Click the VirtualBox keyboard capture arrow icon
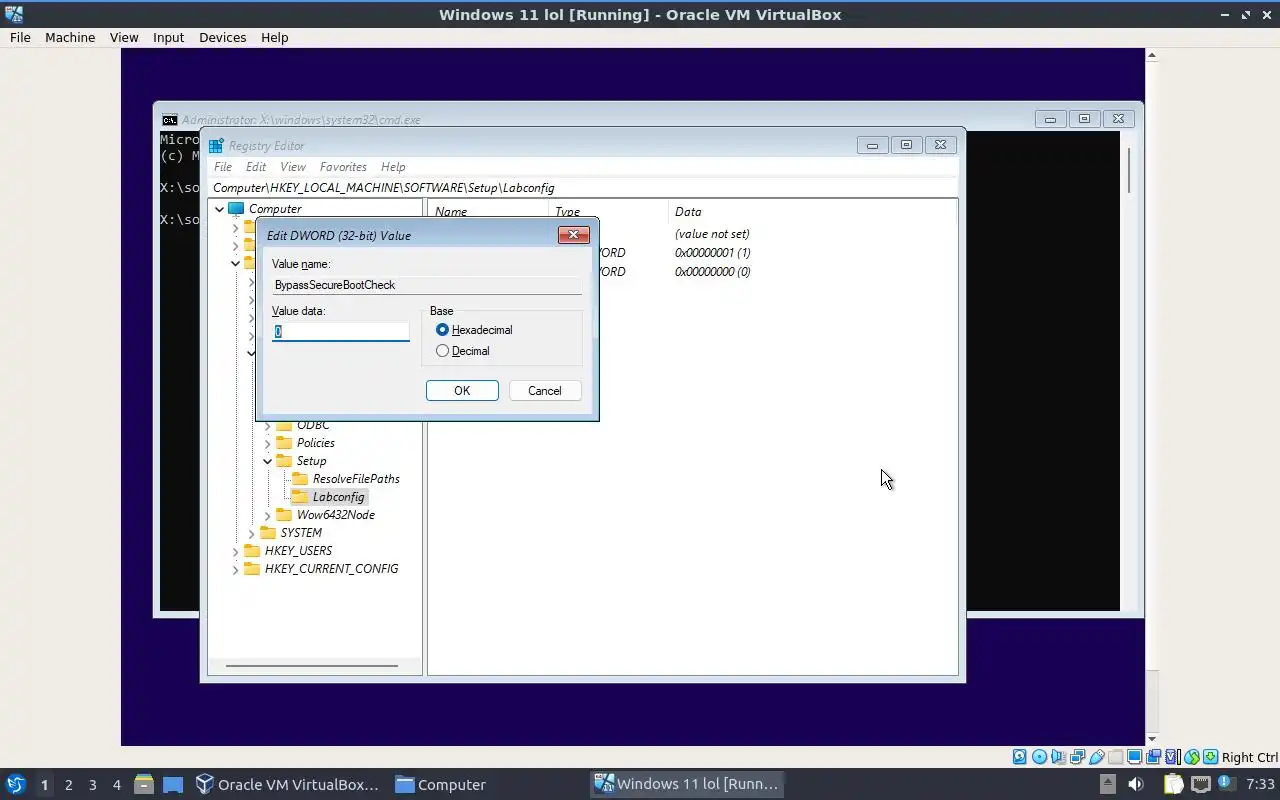Viewport: 1280px width, 800px height. pyautogui.click(x=1210, y=757)
